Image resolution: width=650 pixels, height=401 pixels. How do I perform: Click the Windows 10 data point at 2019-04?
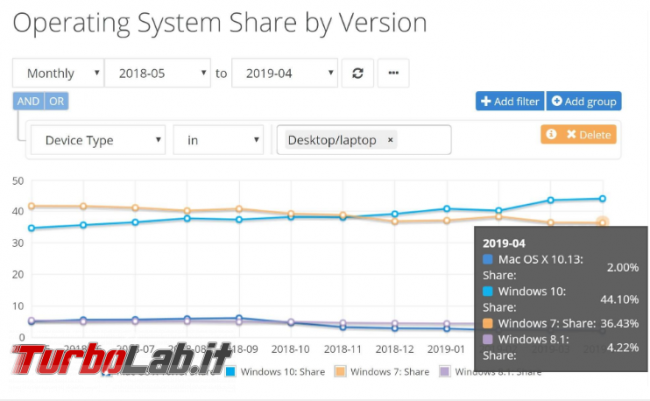tap(602, 199)
